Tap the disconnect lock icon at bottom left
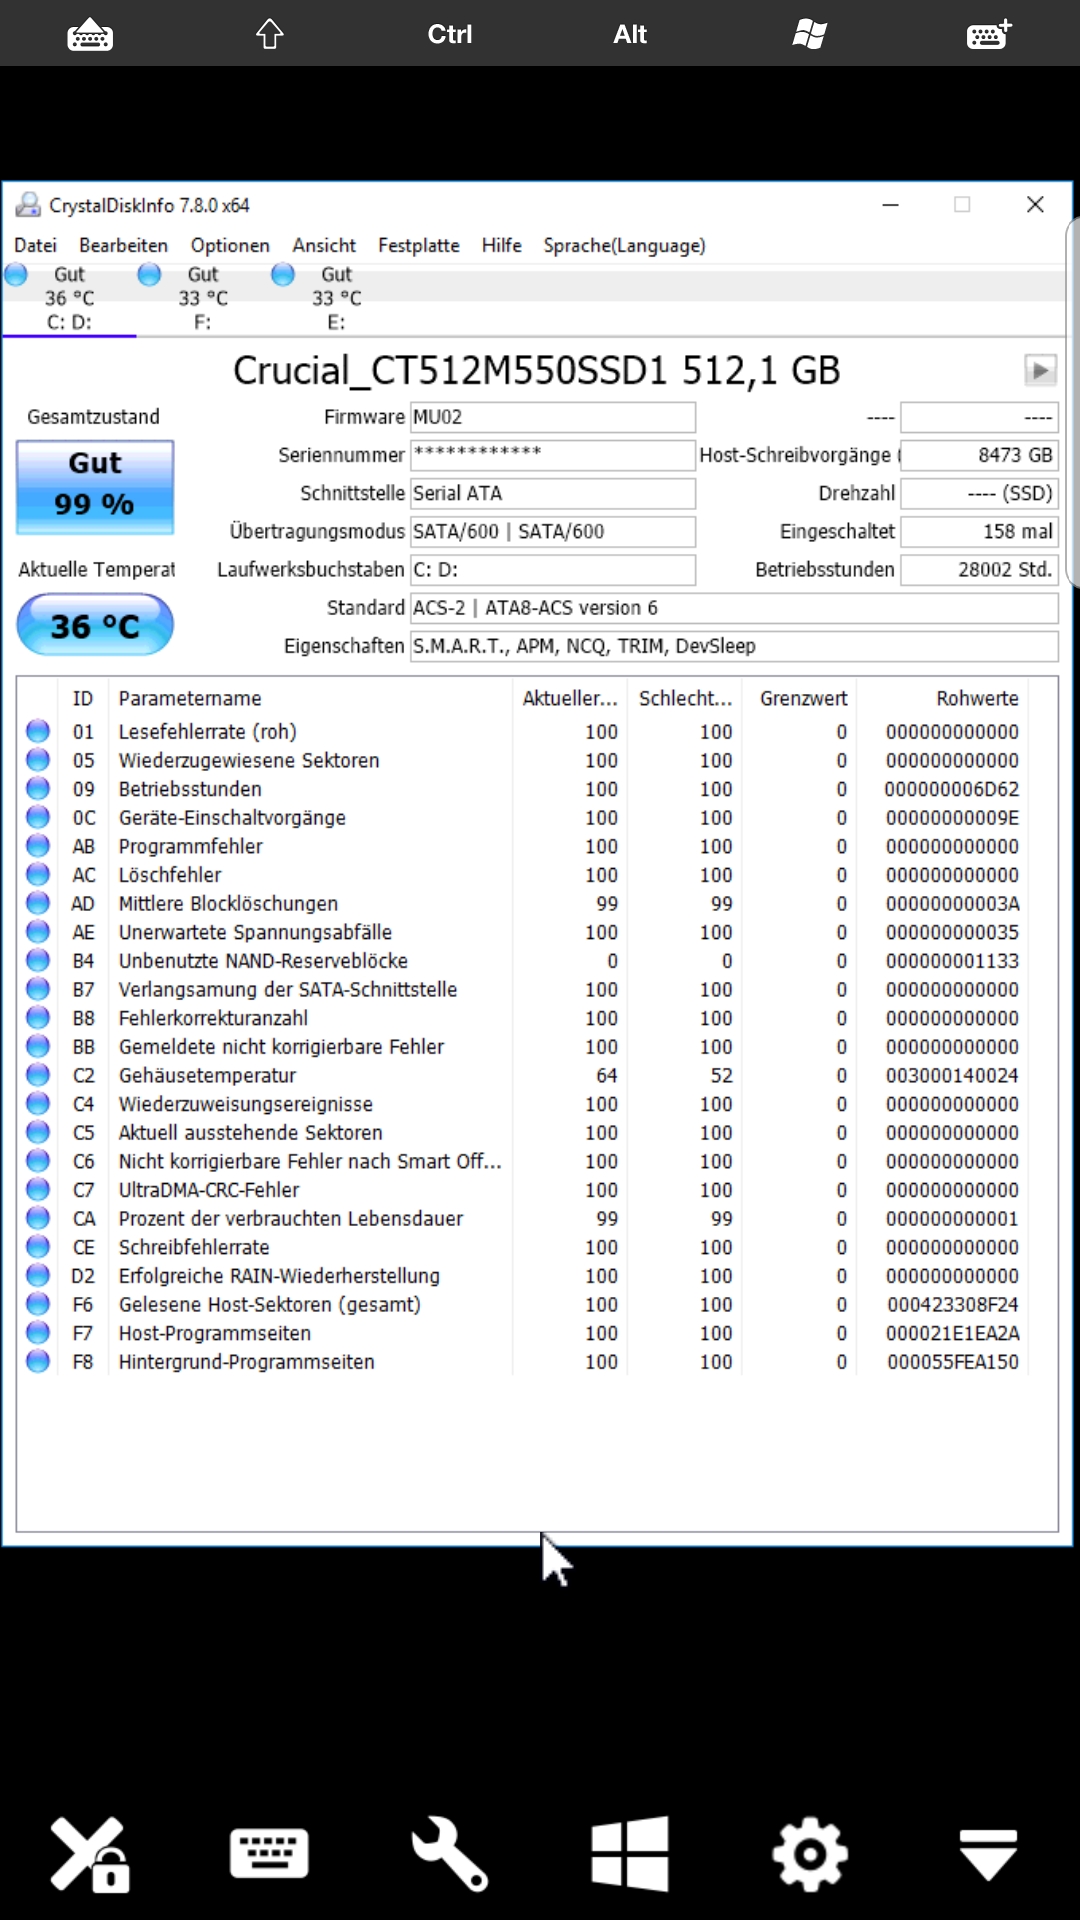The width and height of the screenshot is (1080, 1920). pyautogui.click(x=90, y=1854)
